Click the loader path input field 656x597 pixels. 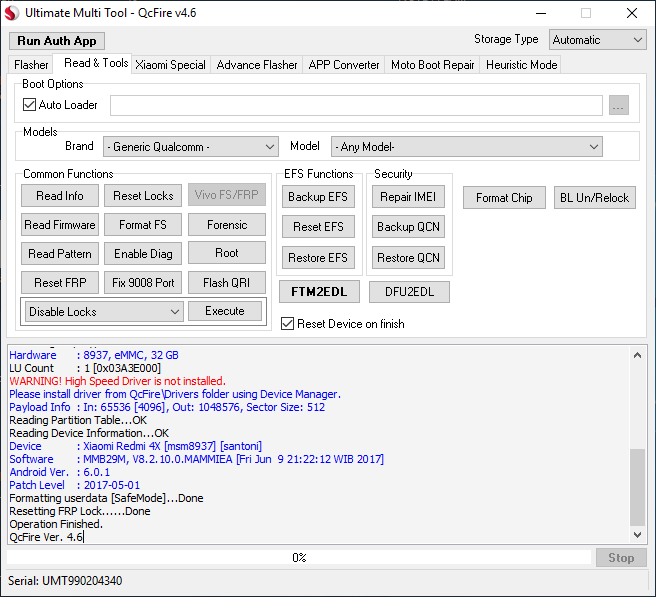pos(356,105)
